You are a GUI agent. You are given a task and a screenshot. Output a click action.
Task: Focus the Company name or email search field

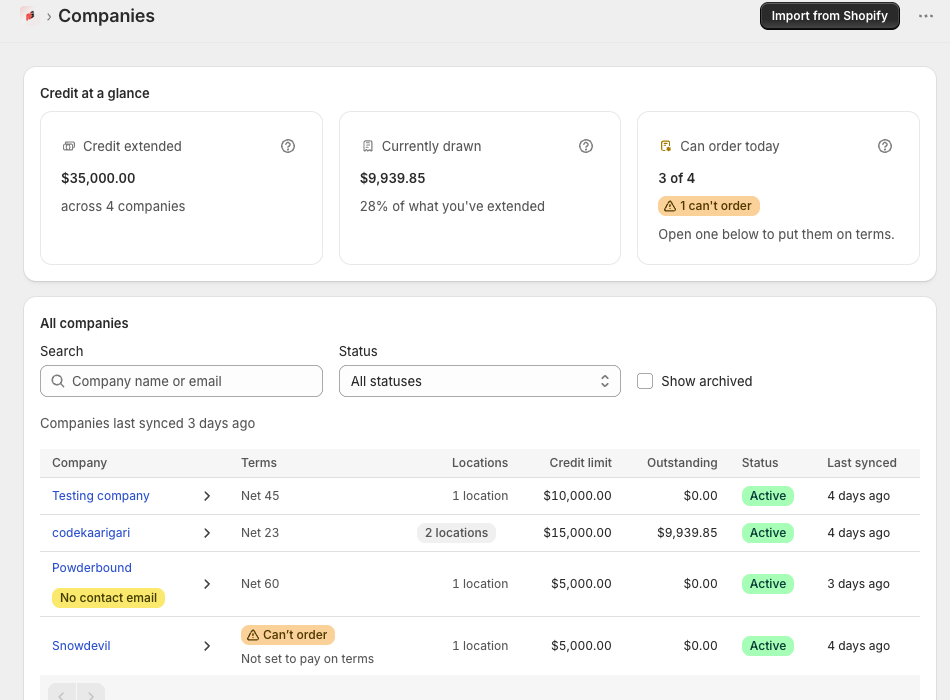point(181,381)
